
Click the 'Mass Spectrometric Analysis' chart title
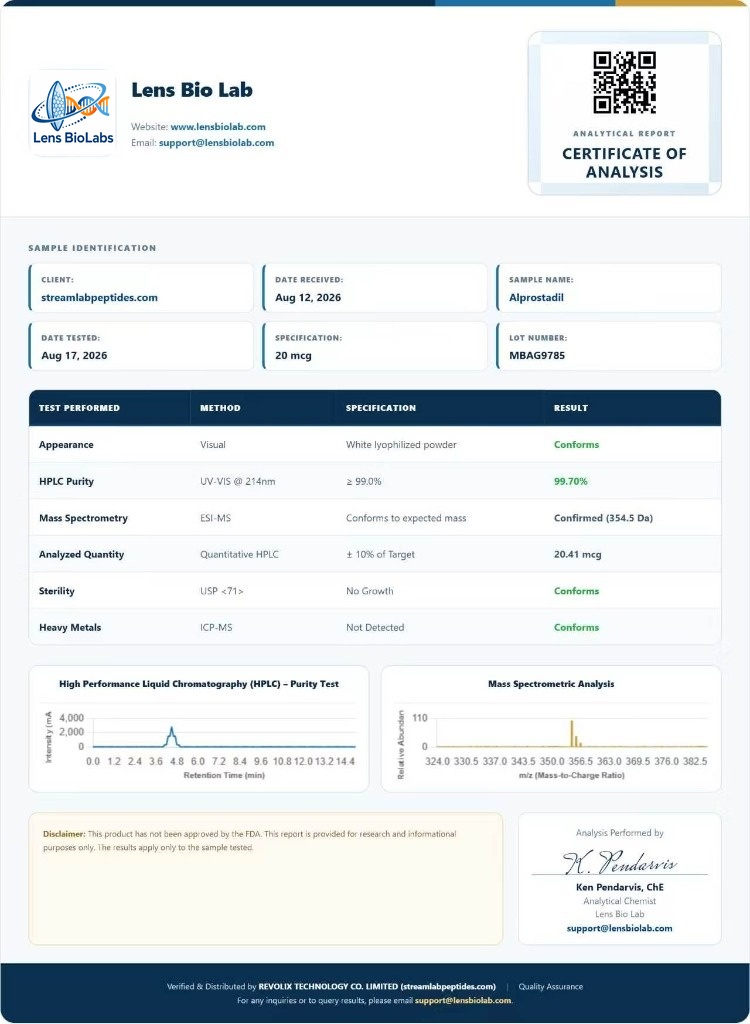pos(551,684)
